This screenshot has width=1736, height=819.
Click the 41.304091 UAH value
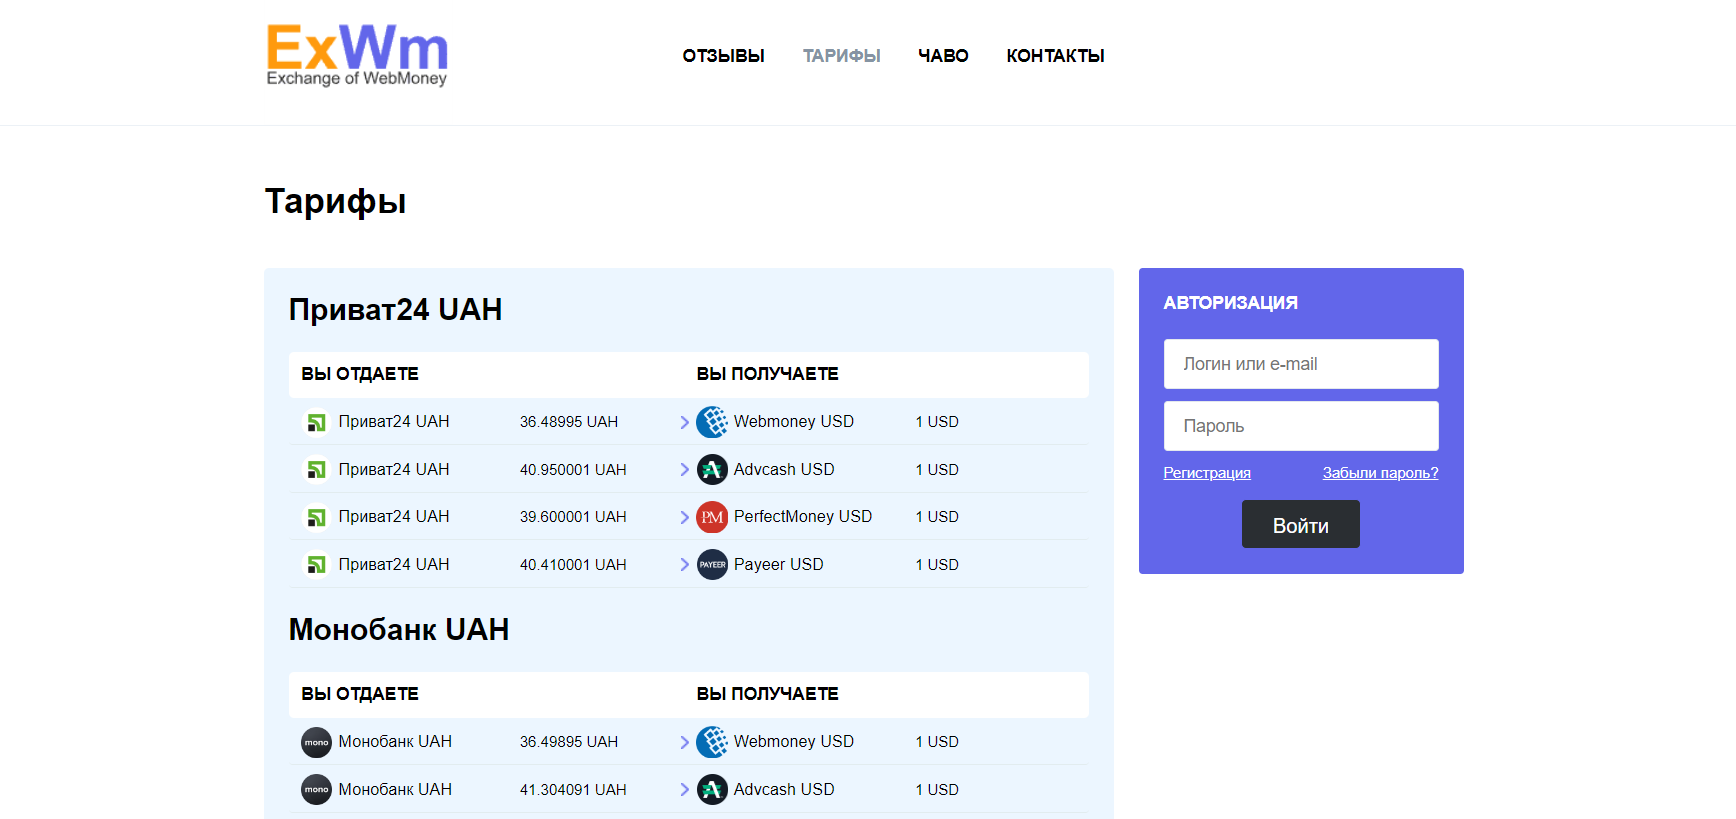coord(573,790)
